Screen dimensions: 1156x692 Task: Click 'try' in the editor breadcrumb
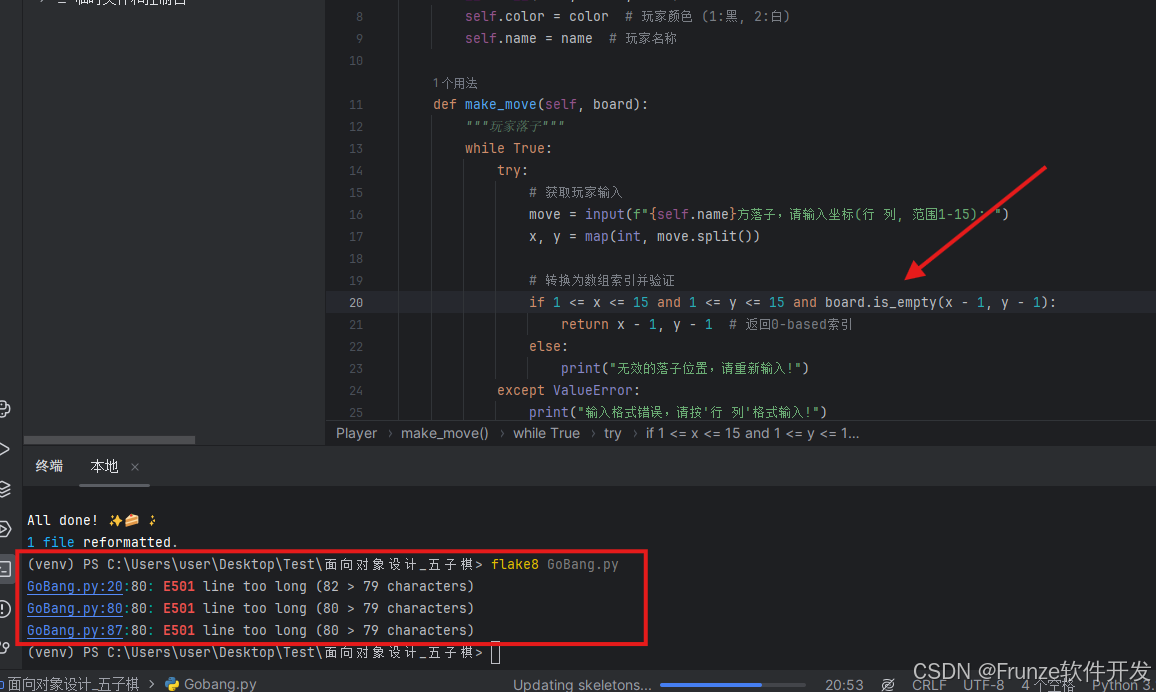pyautogui.click(x=613, y=433)
